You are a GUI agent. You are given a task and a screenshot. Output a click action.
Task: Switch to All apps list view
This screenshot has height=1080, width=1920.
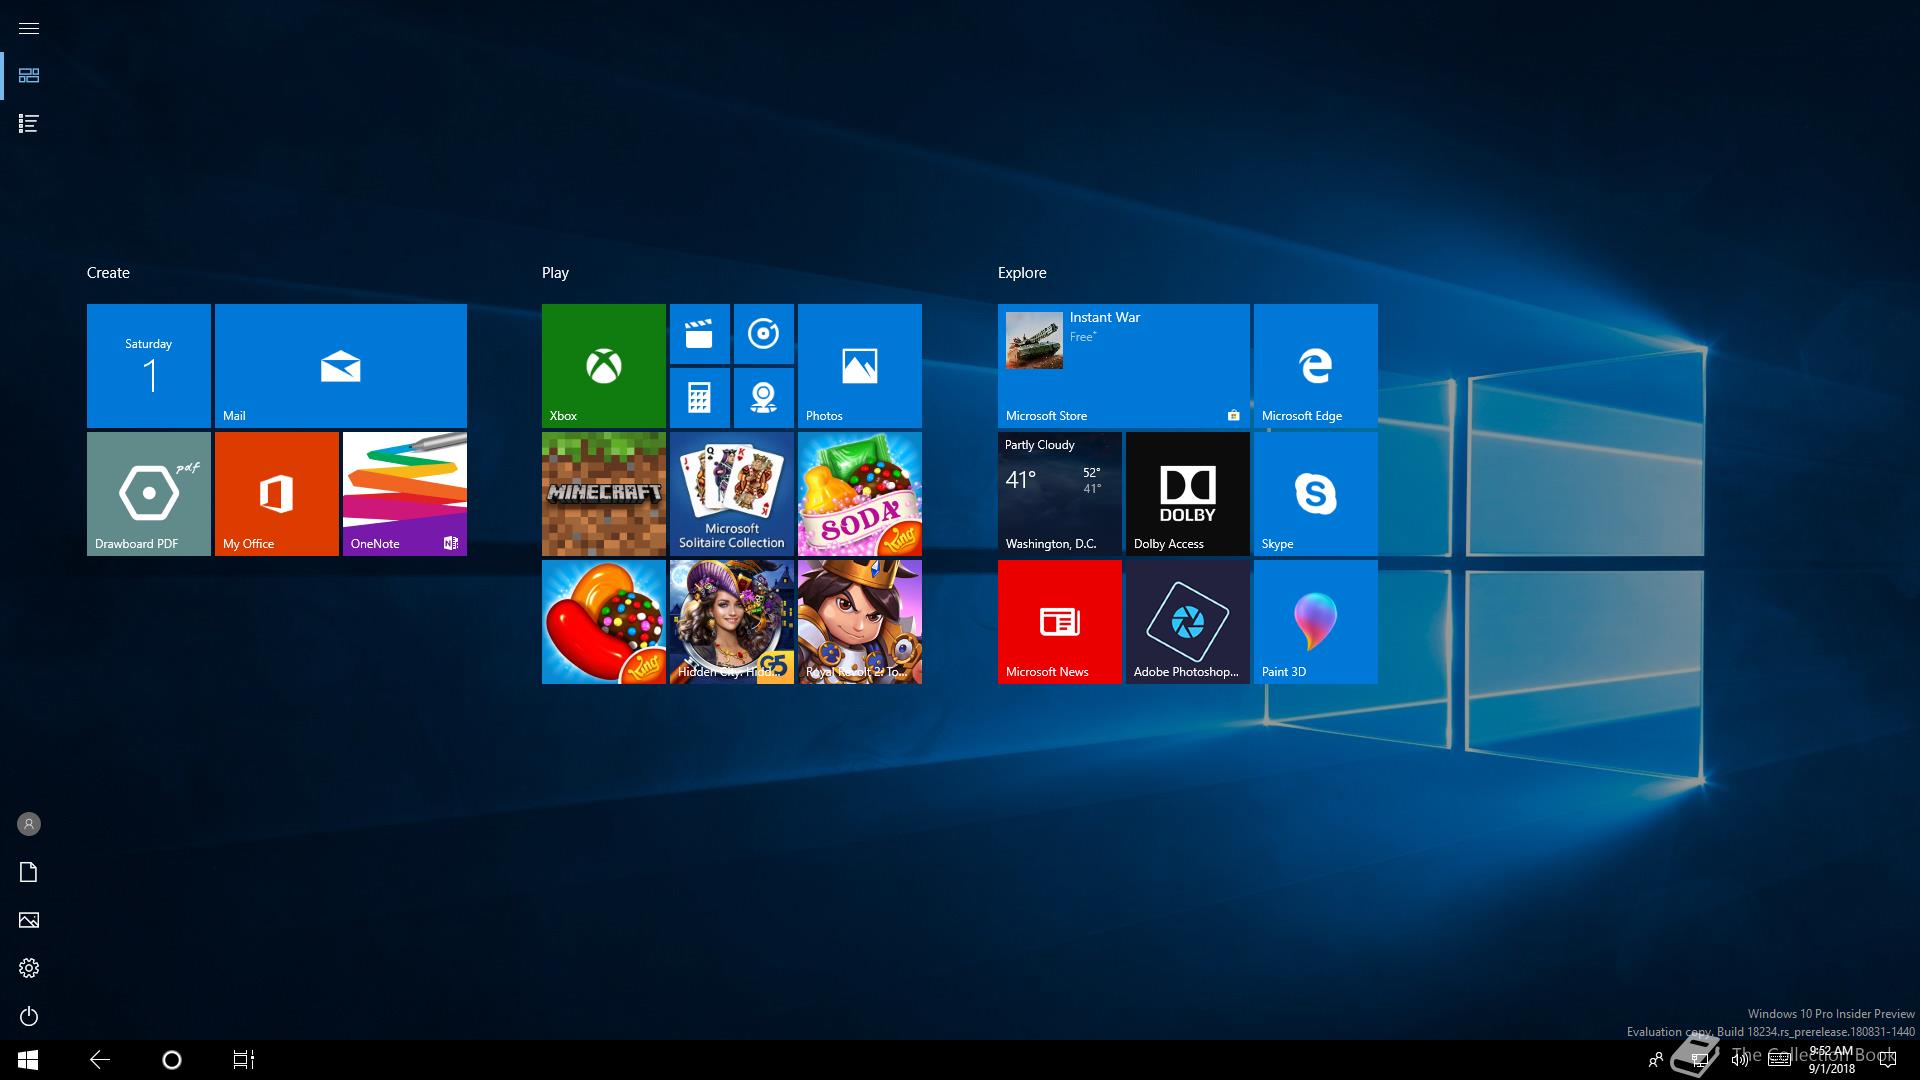click(29, 124)
